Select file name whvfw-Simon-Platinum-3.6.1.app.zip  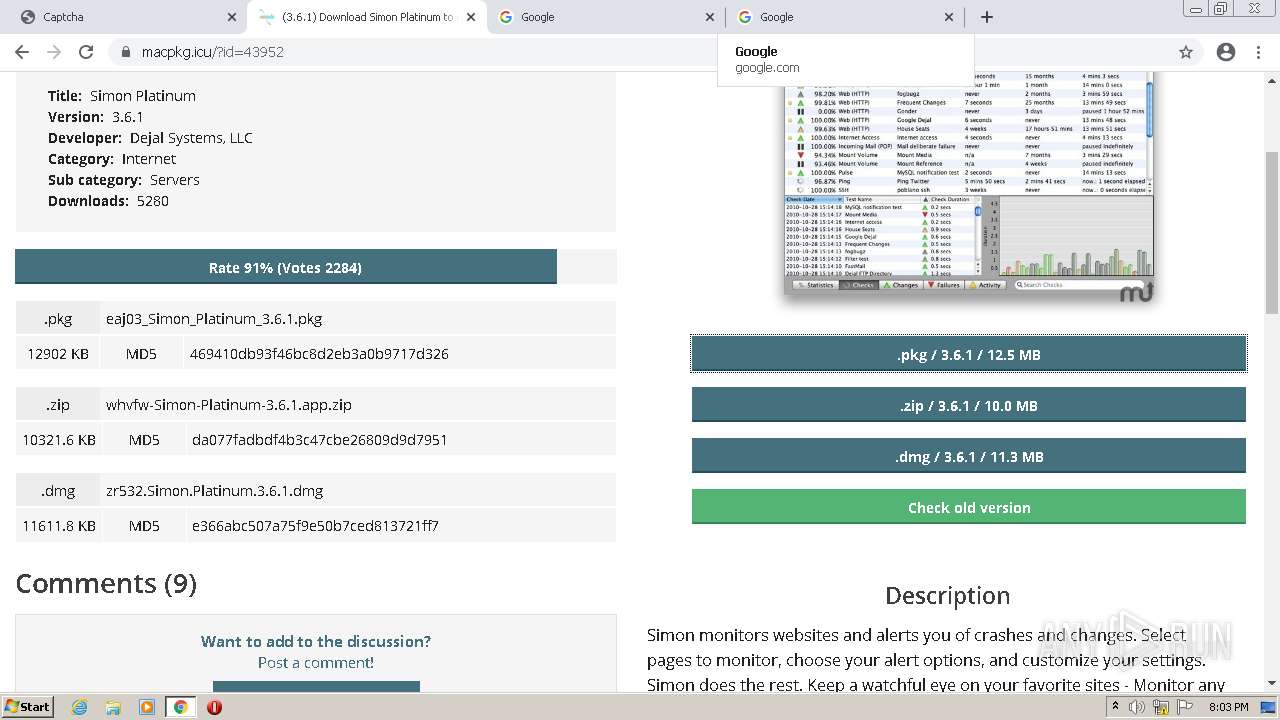pos(229,405)
